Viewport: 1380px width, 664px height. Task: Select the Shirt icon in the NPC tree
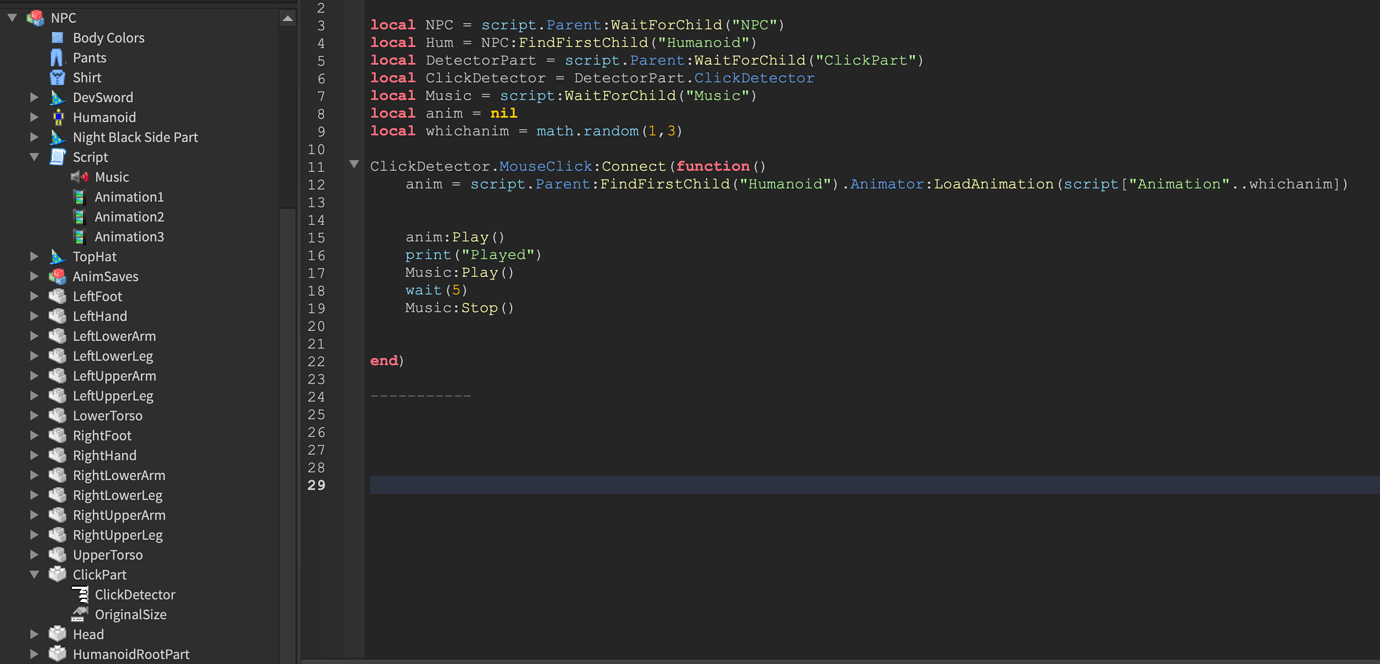(x=57, y=77)
